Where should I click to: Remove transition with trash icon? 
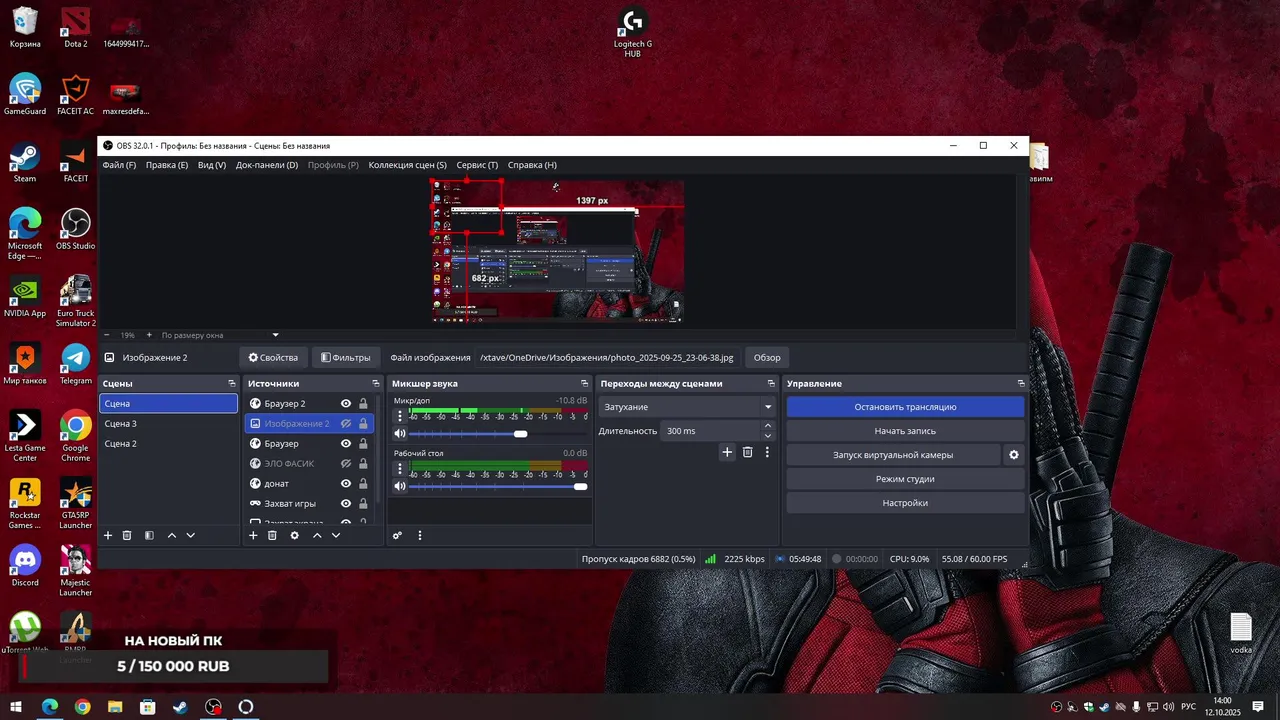pyautogui.click(x=747, y=452)
